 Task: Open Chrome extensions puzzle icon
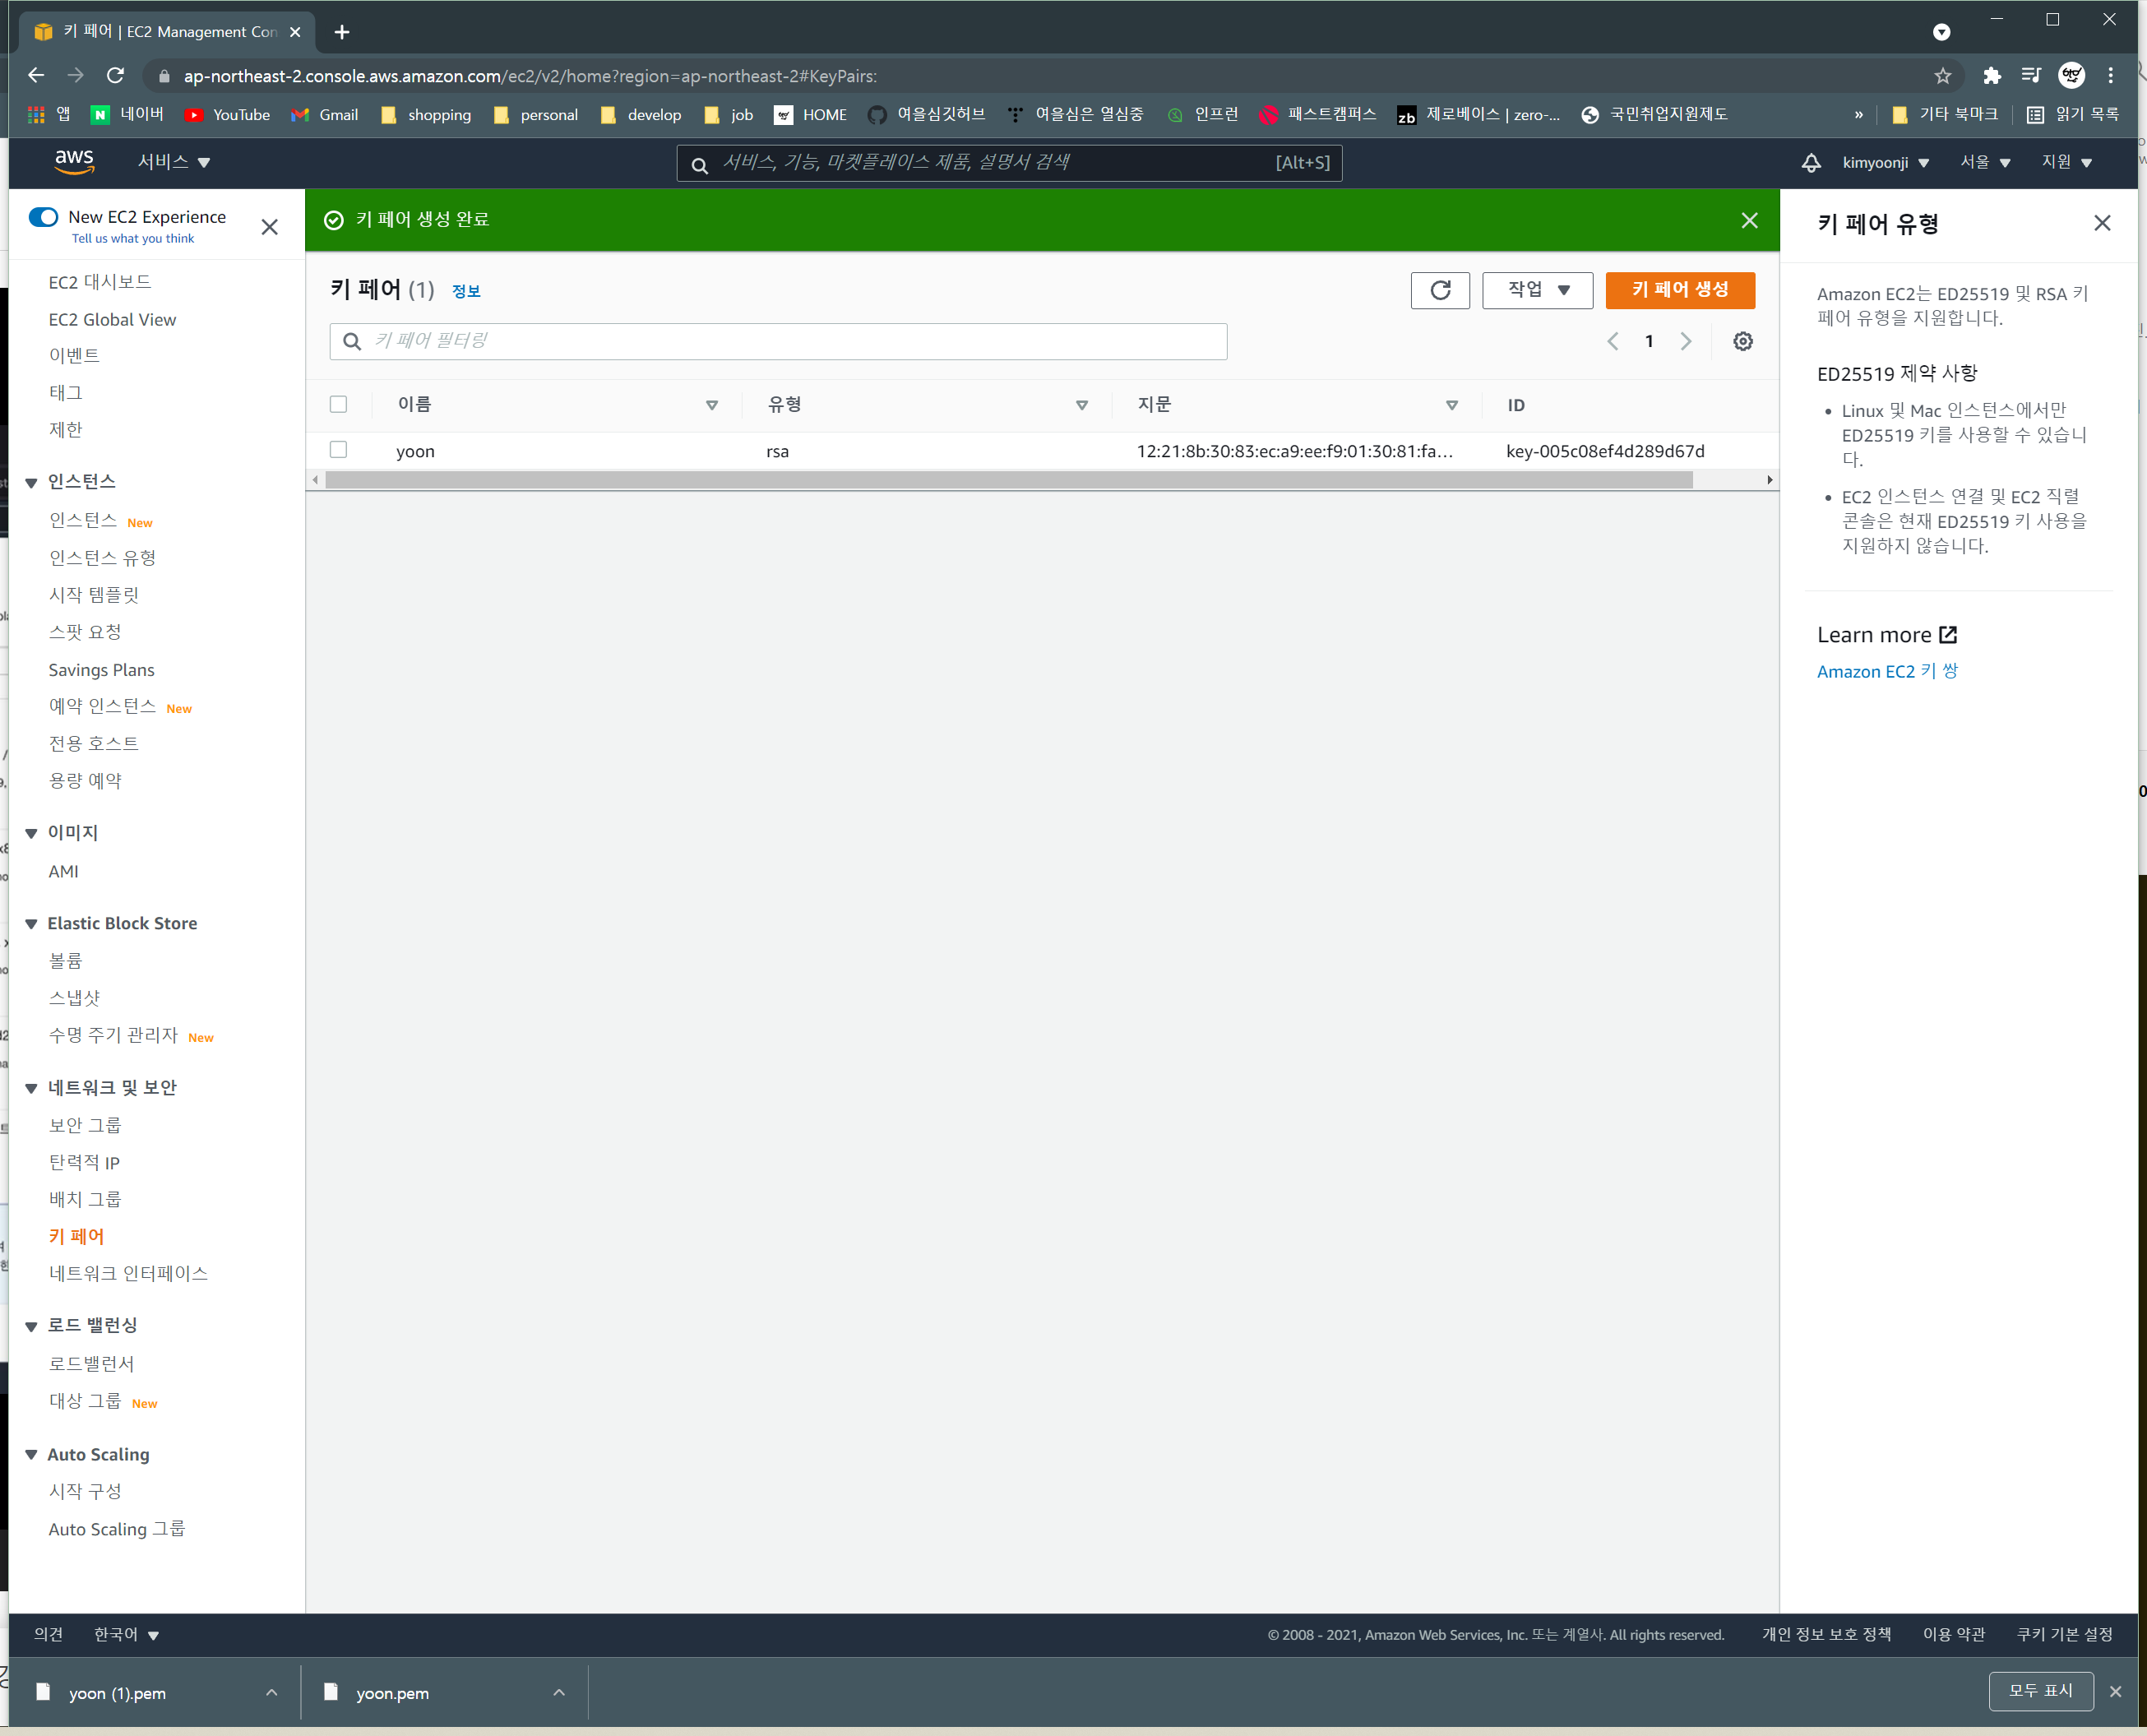point(1991,76)
